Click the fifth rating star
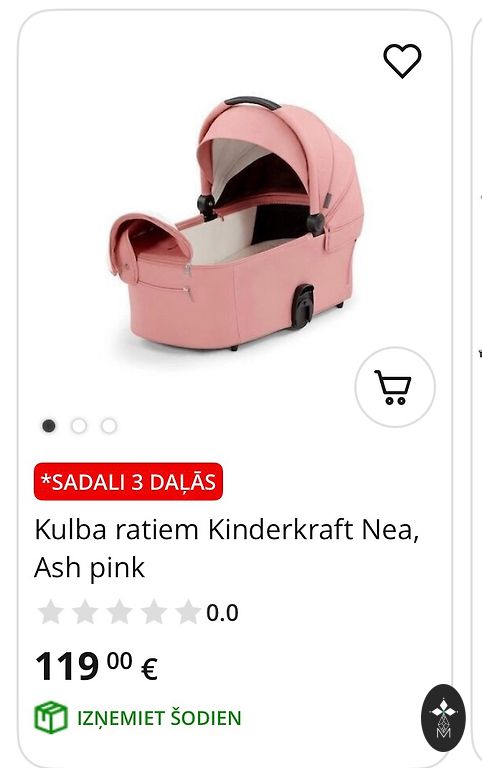The height and width of the screenshot is (768, 482). (x=188, y=612)
